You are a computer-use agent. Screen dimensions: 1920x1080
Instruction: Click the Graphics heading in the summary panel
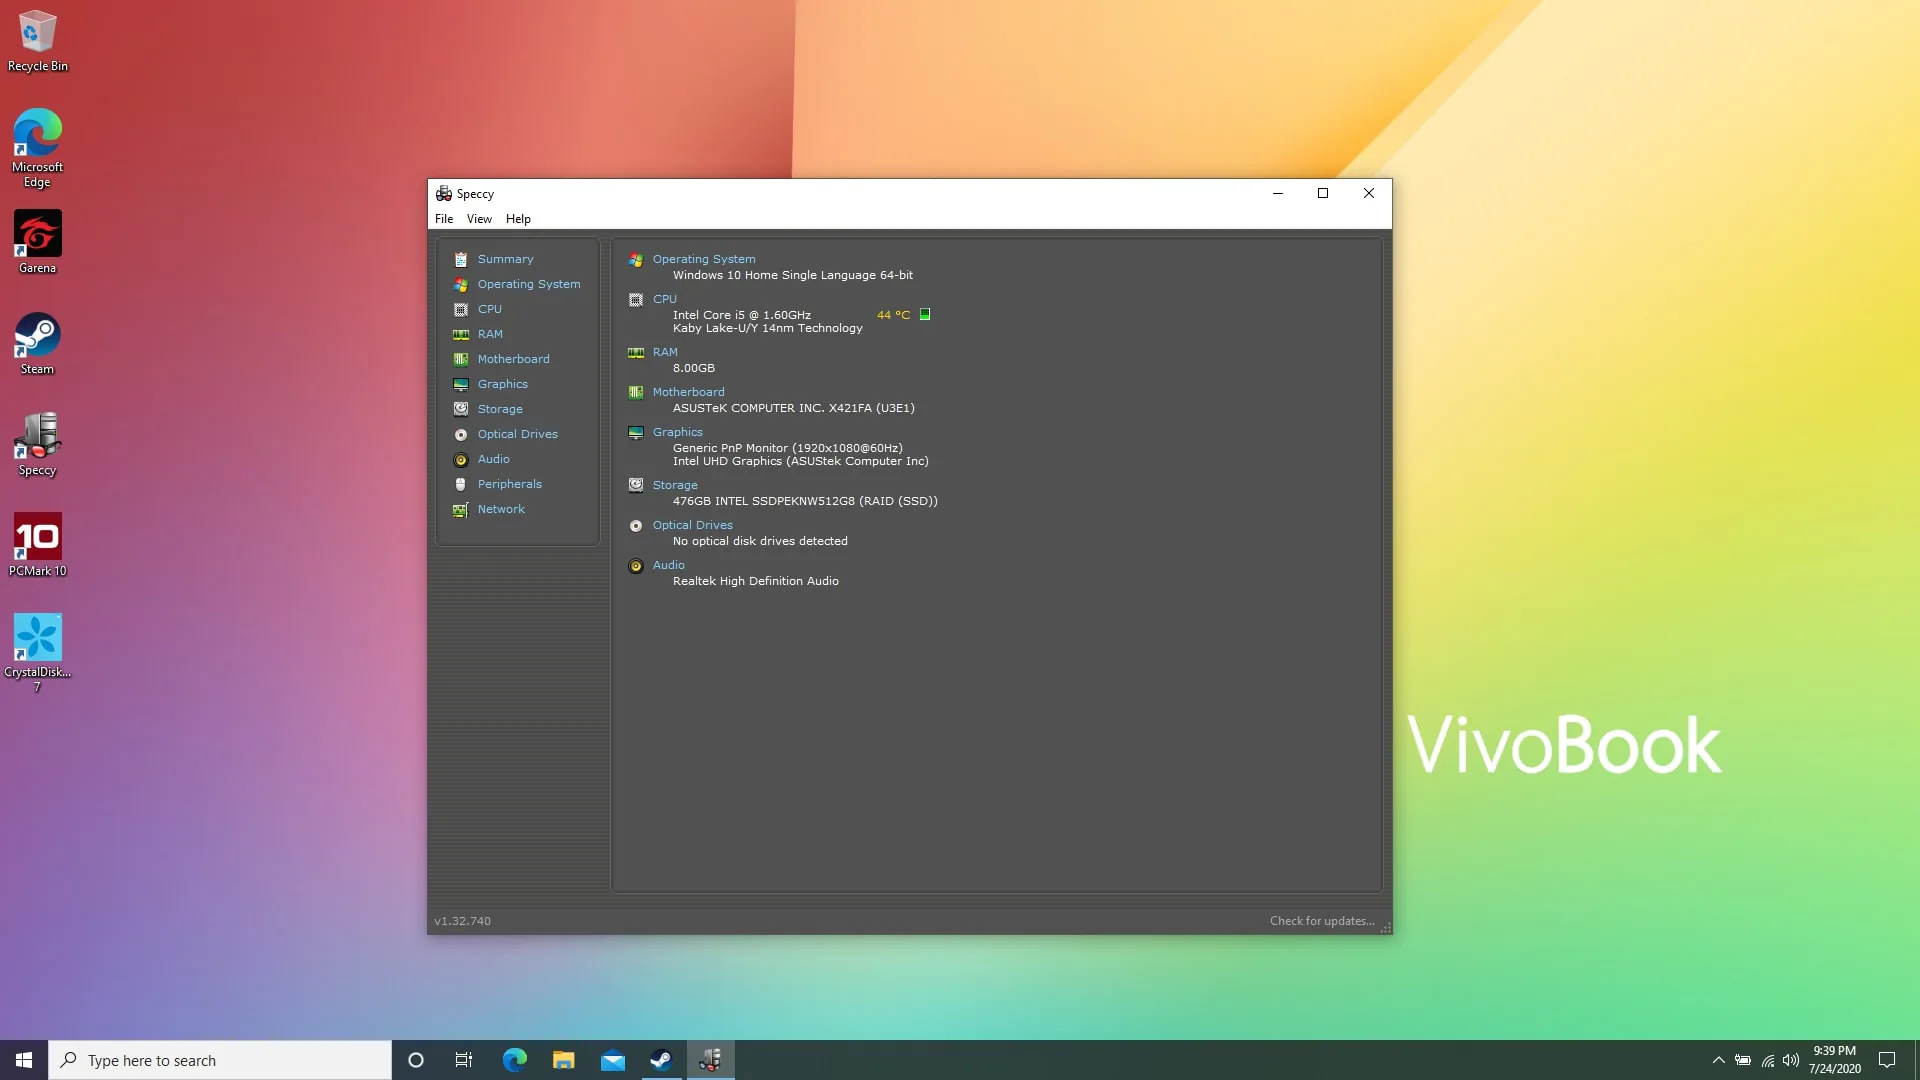click(x=678, y=432)
